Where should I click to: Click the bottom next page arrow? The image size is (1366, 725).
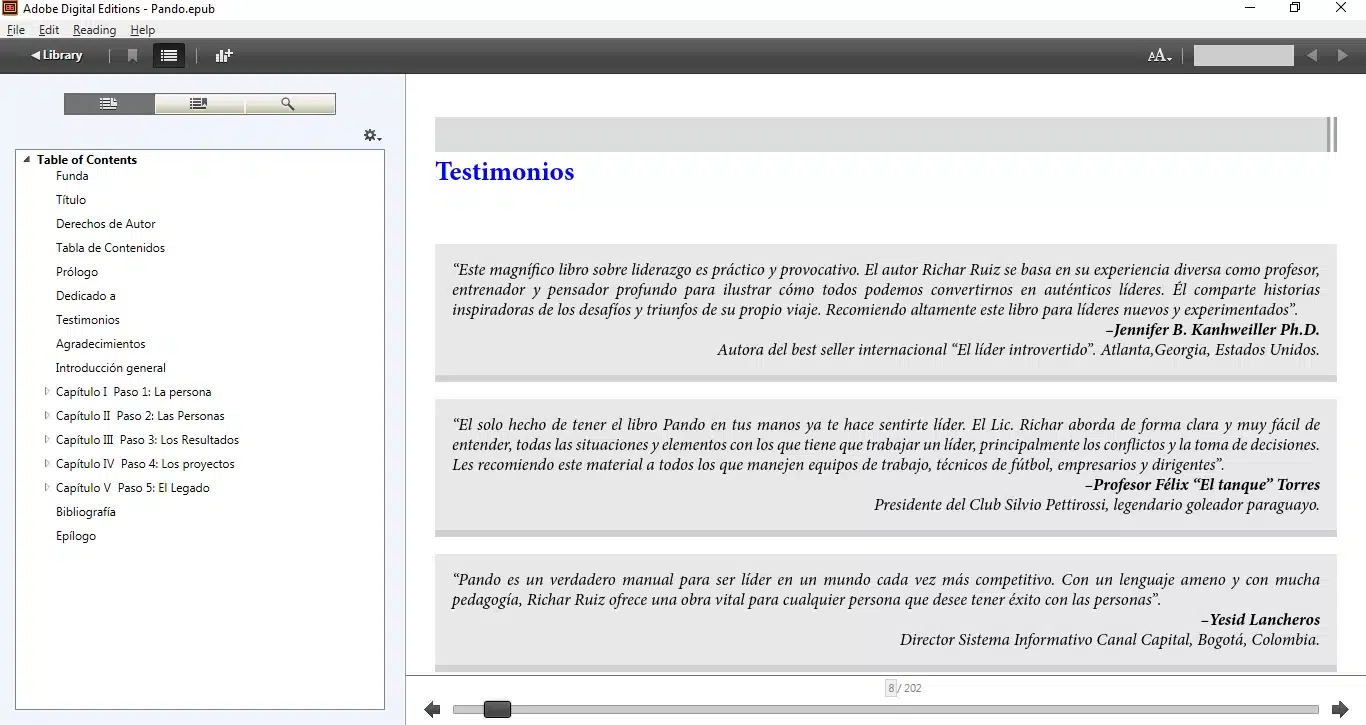coord(1340,710)
